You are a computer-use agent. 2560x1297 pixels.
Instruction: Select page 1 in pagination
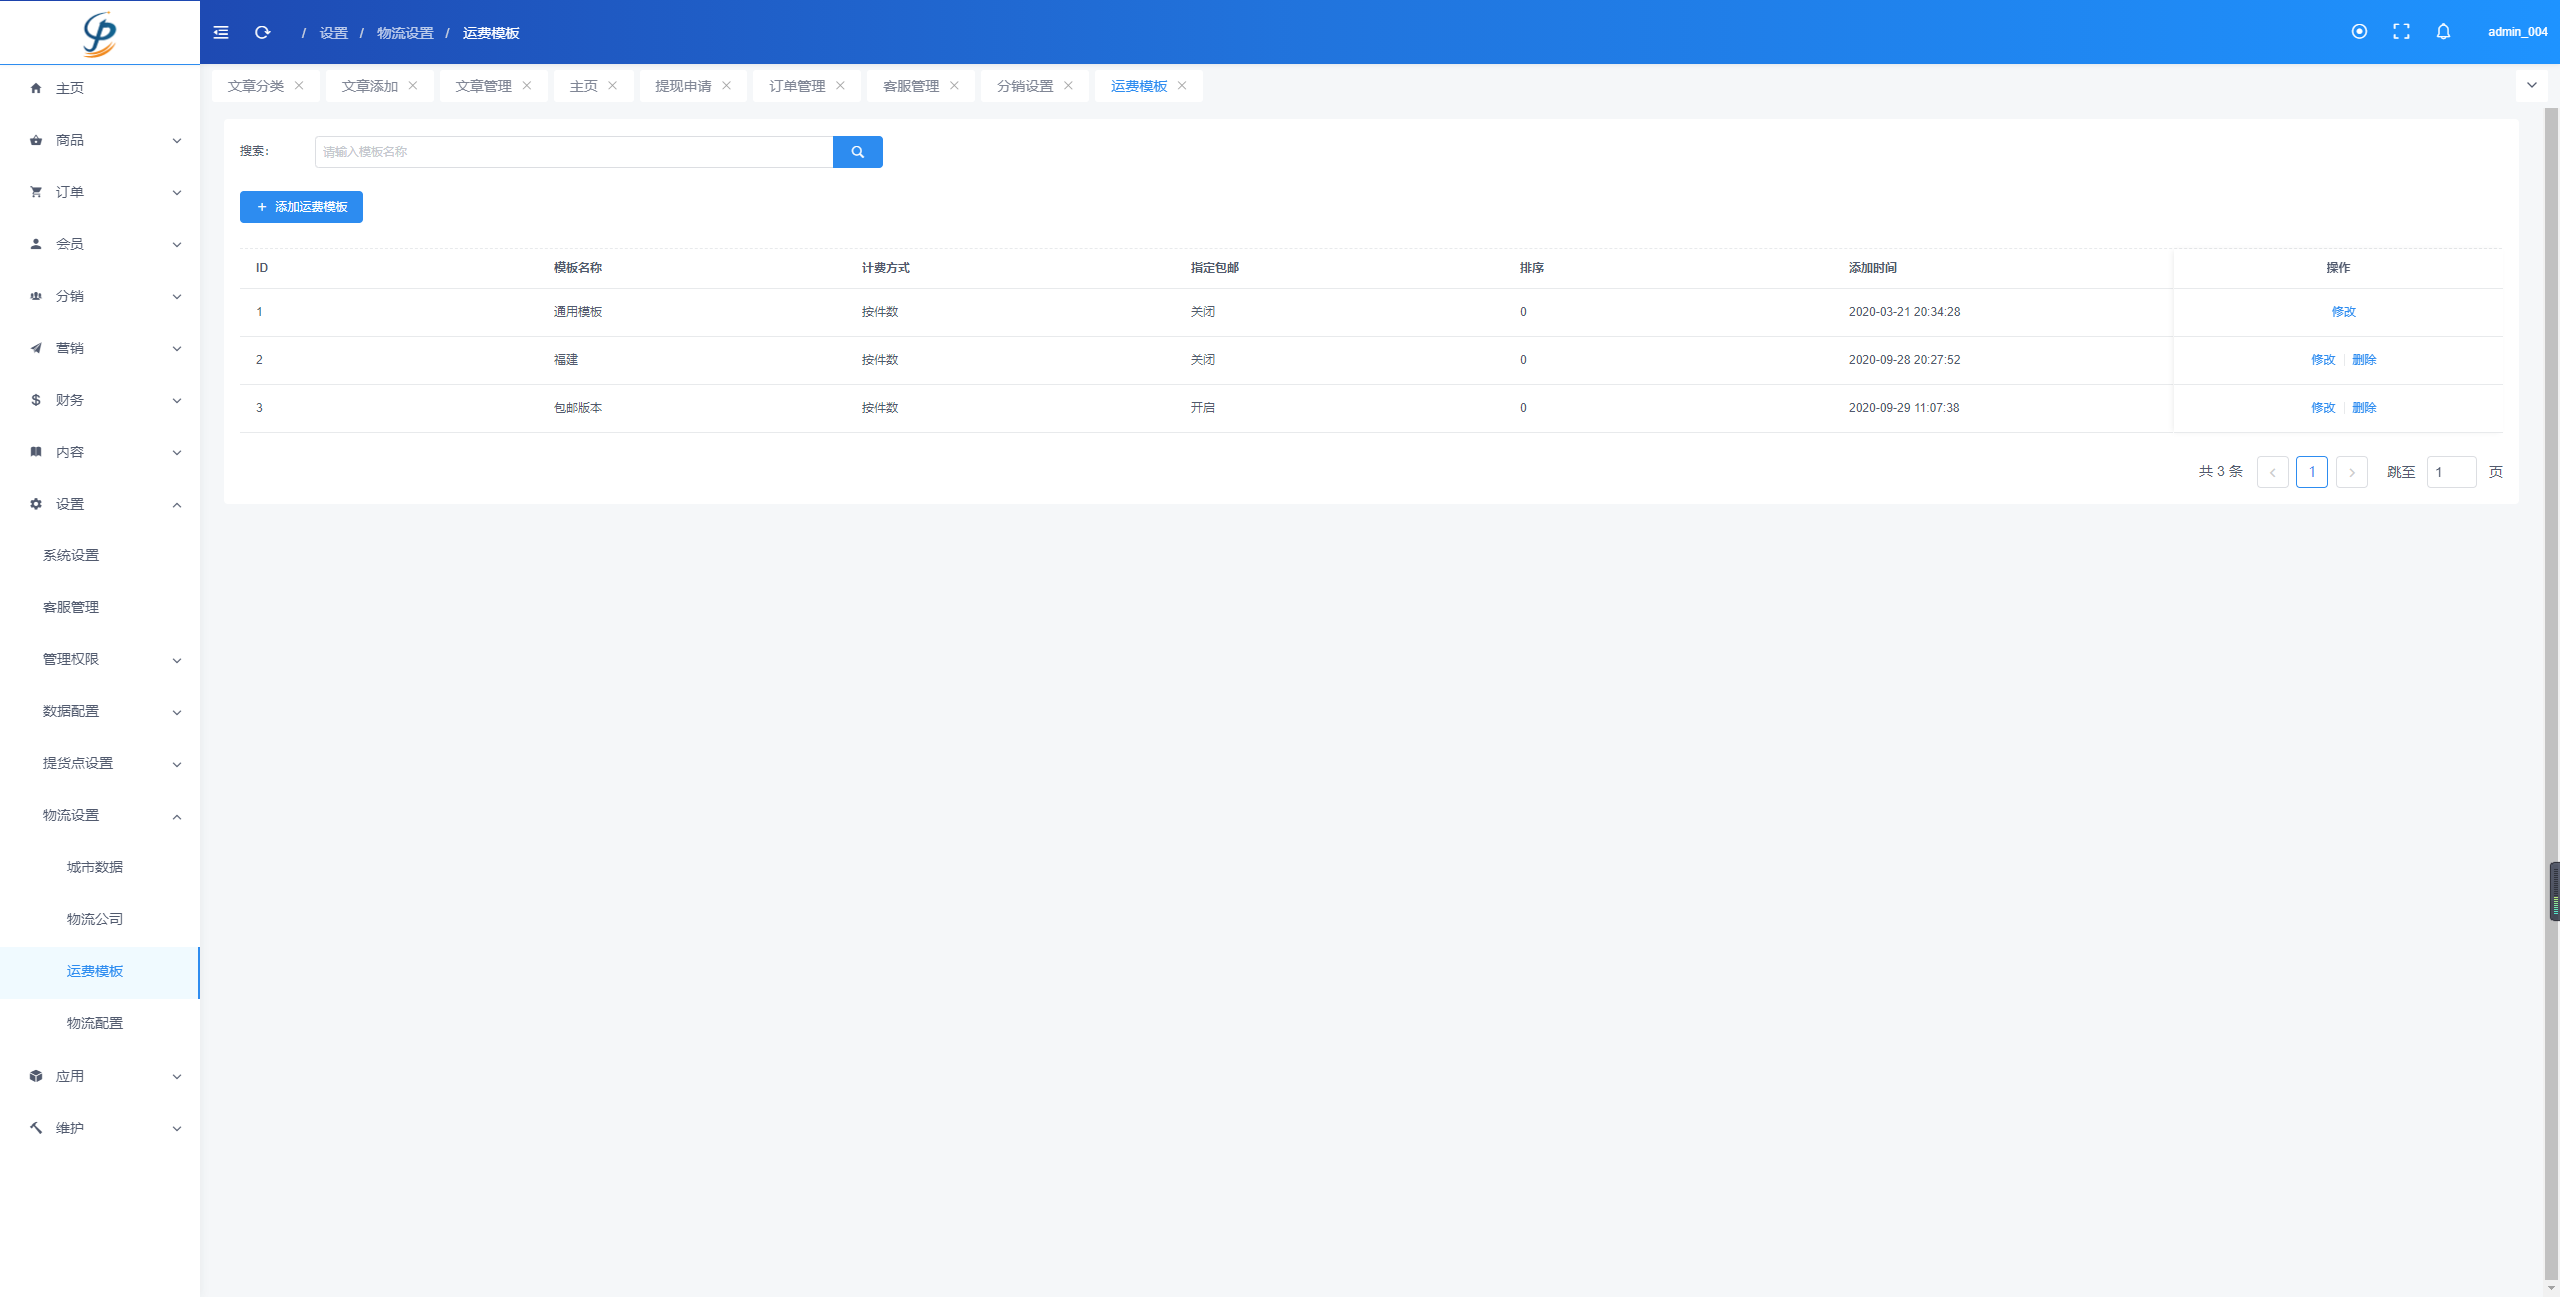click(2311, 472)
